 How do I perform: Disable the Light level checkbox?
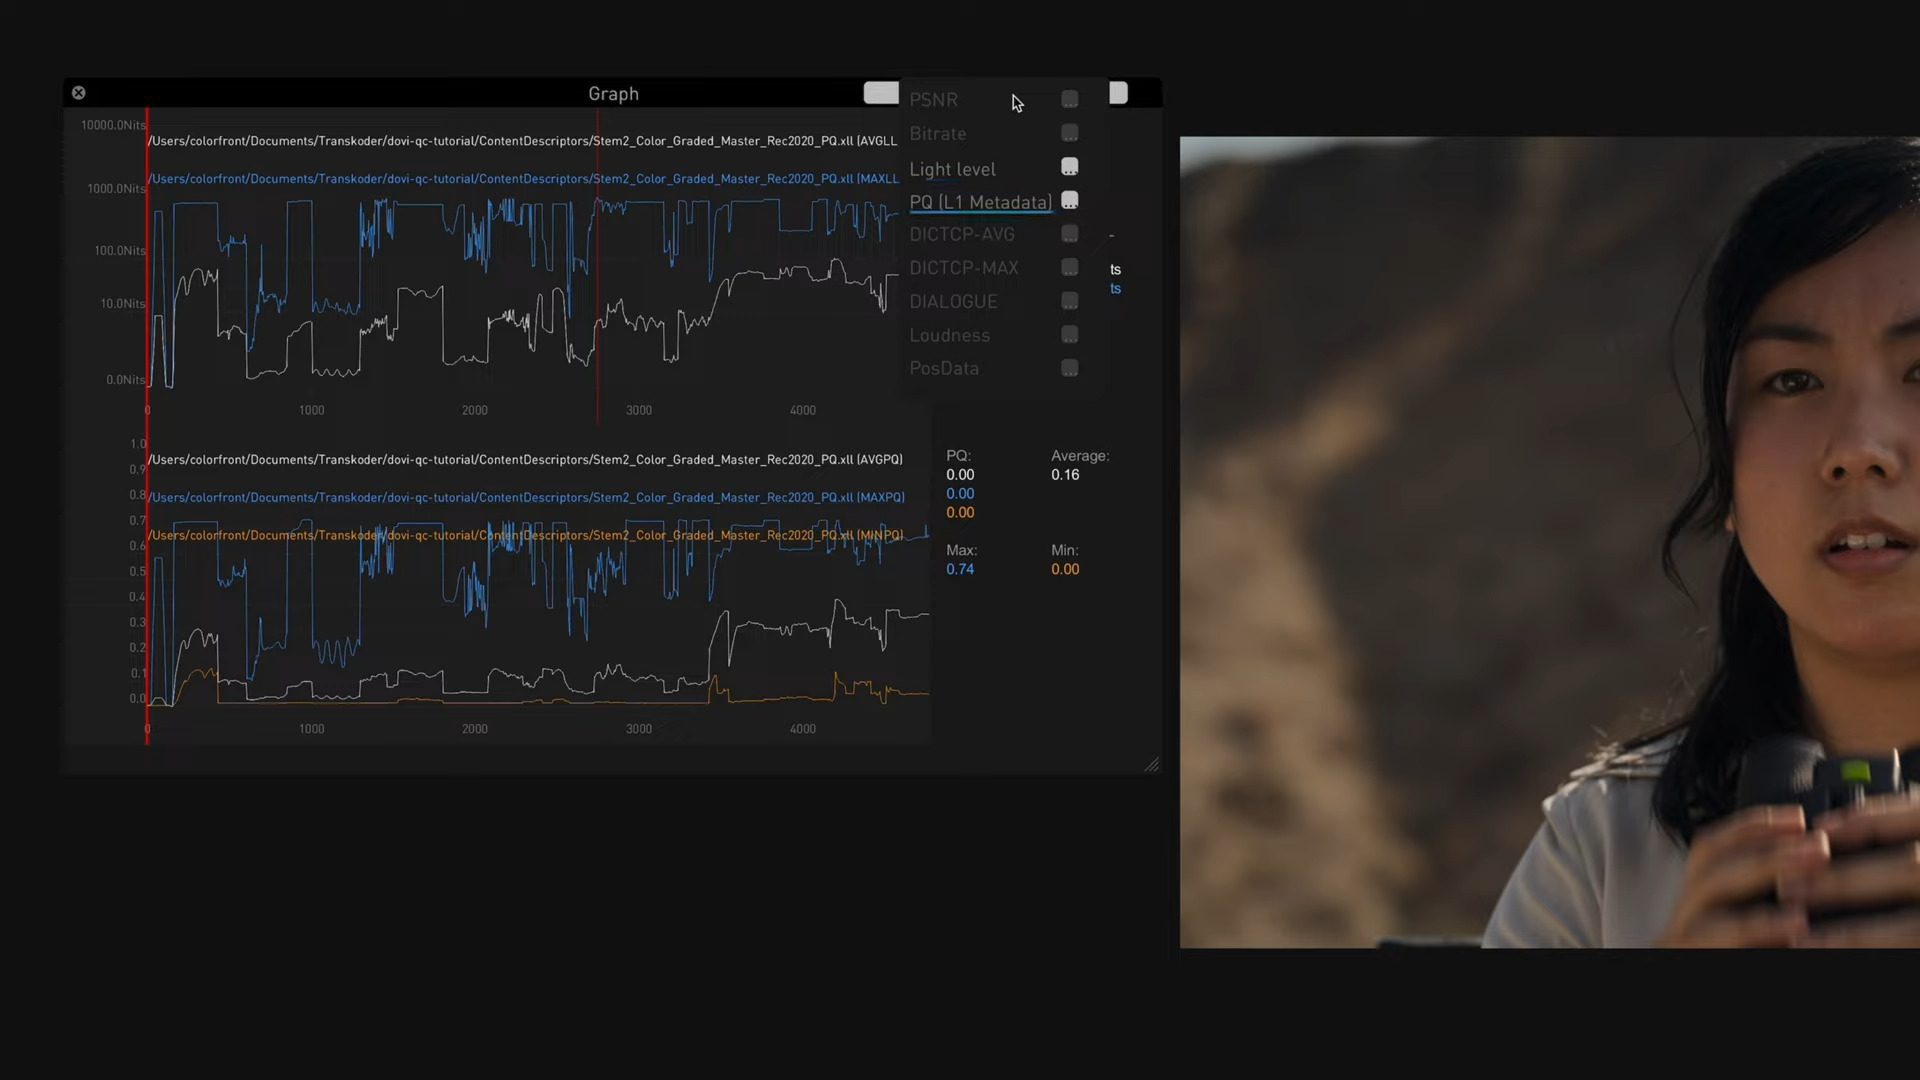[x=1069, y=167]
